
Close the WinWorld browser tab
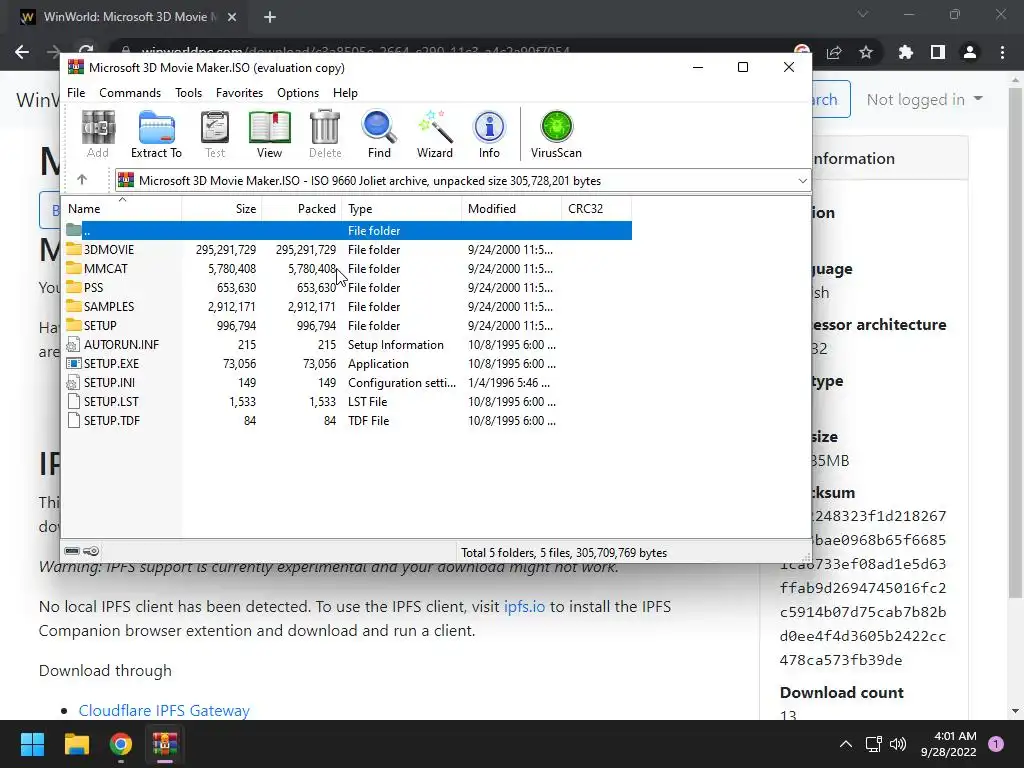click(232, 17)
